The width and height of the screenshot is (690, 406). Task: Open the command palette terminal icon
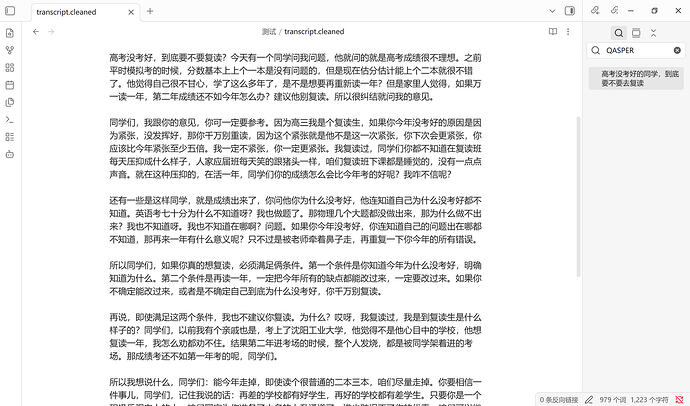coord(10,120)
